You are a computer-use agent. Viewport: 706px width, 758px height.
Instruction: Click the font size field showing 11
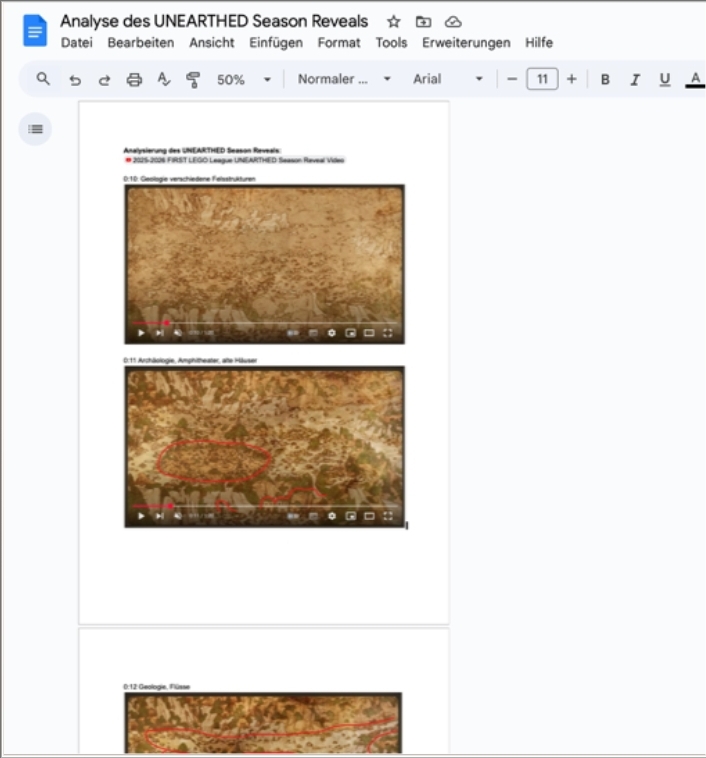tap(542, 79)
